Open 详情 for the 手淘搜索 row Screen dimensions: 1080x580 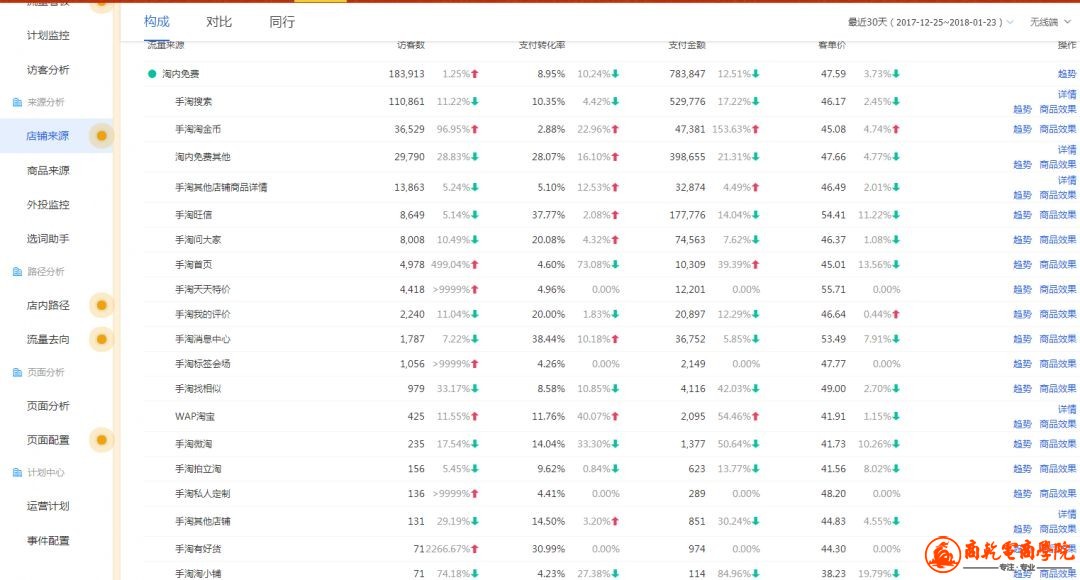[x=1066, y=94]
